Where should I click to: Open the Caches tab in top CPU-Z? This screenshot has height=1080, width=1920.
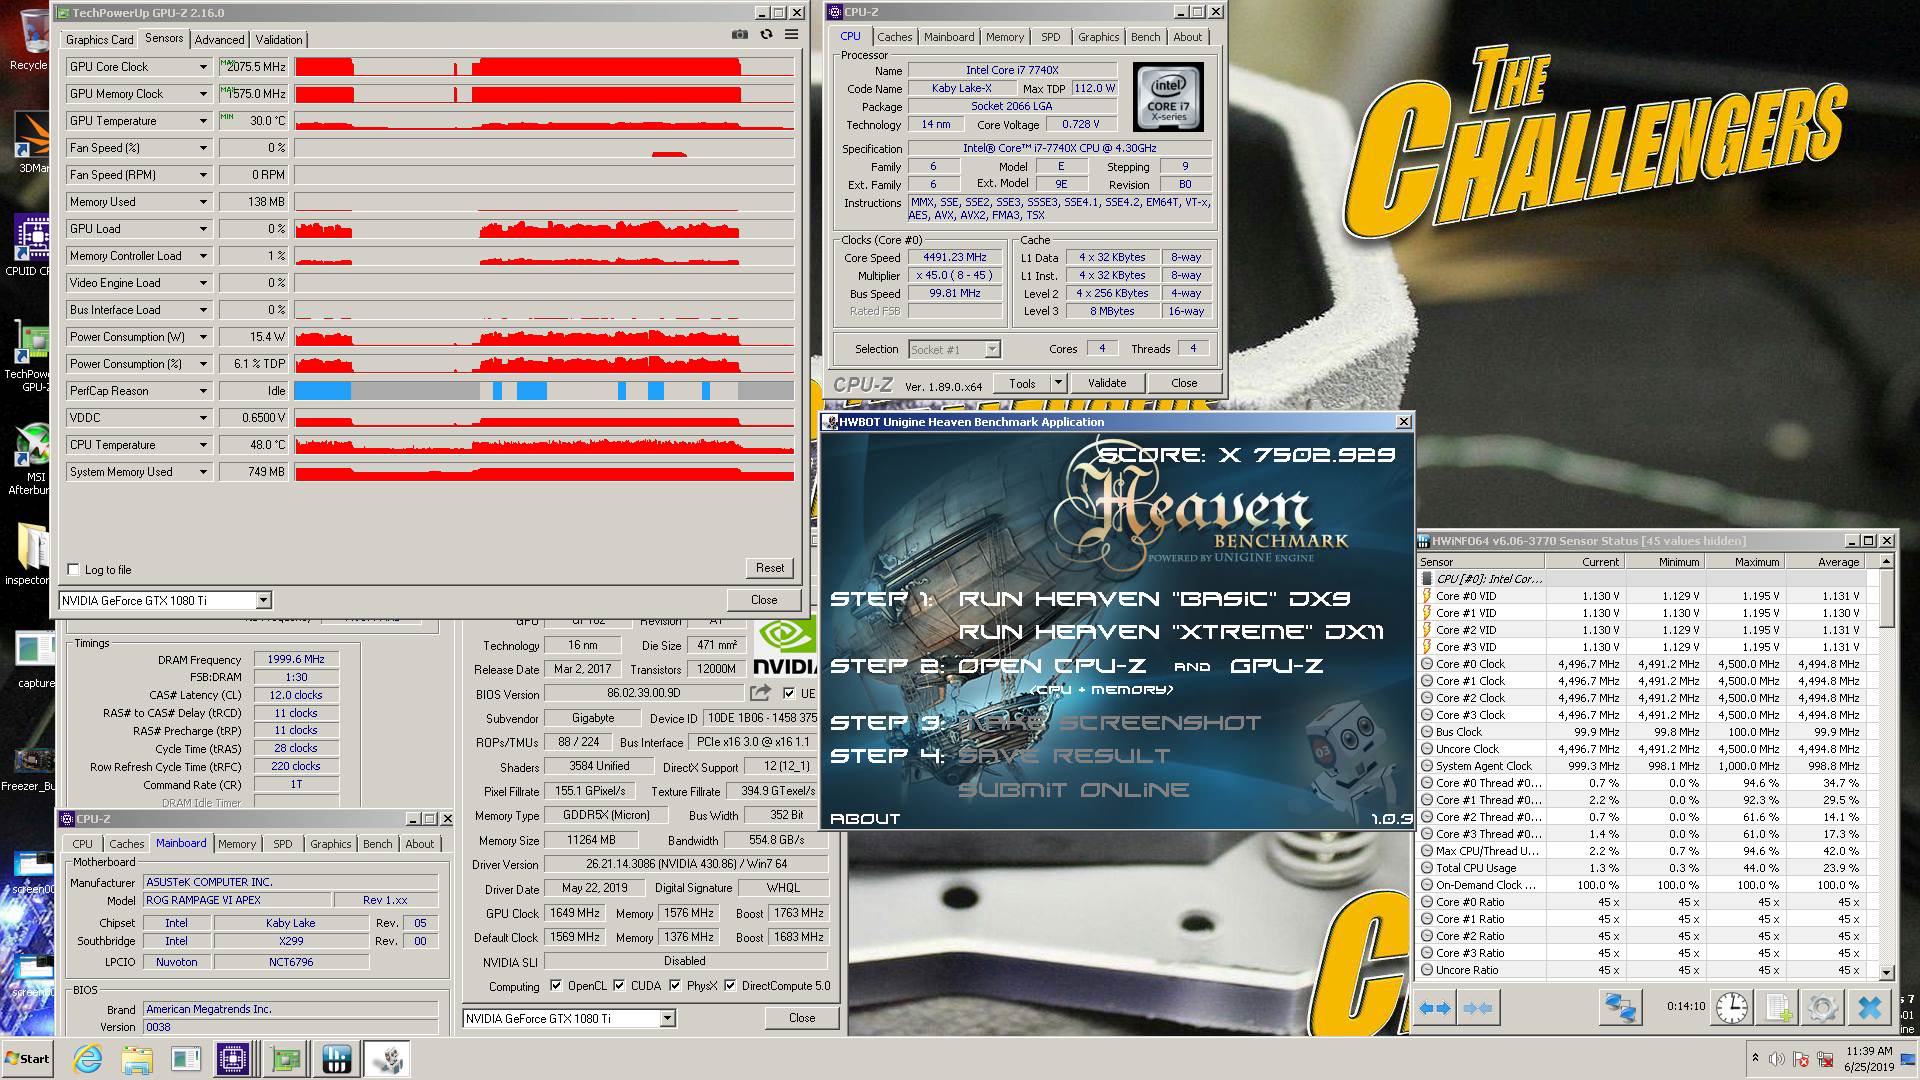point(895,37)
